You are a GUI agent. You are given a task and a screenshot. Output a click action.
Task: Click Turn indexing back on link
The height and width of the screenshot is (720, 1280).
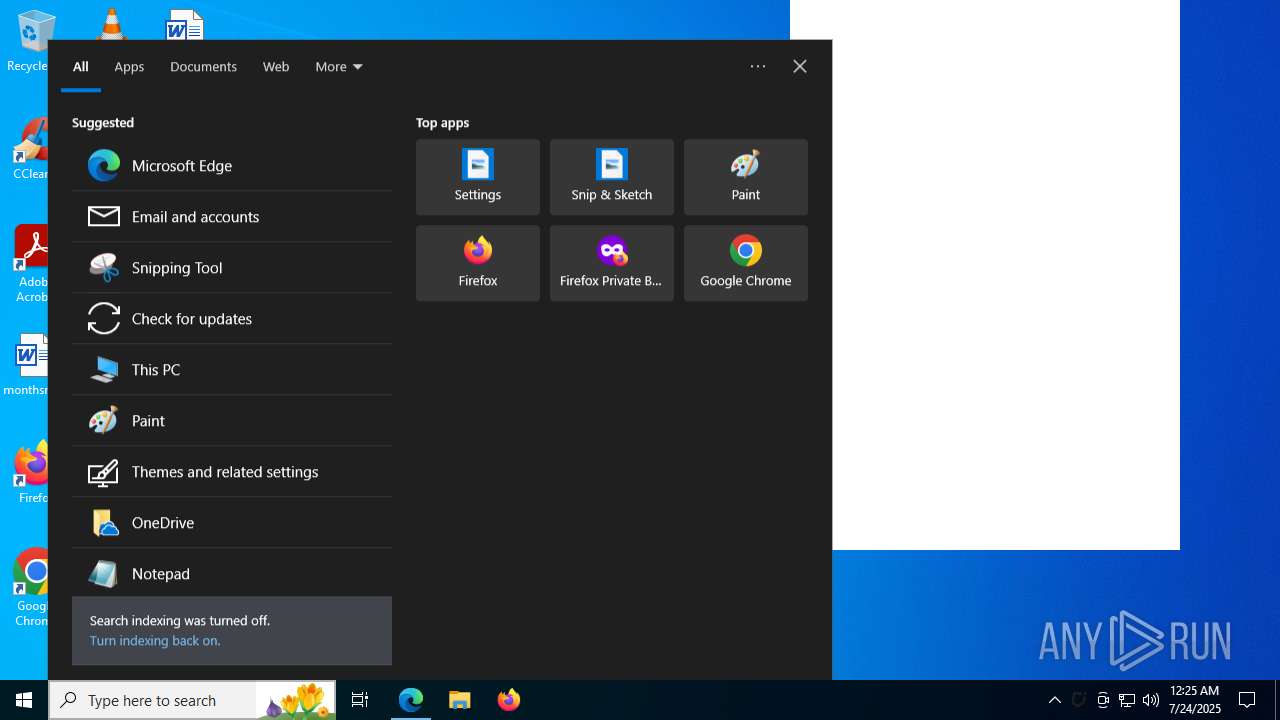tap(155, 641)
